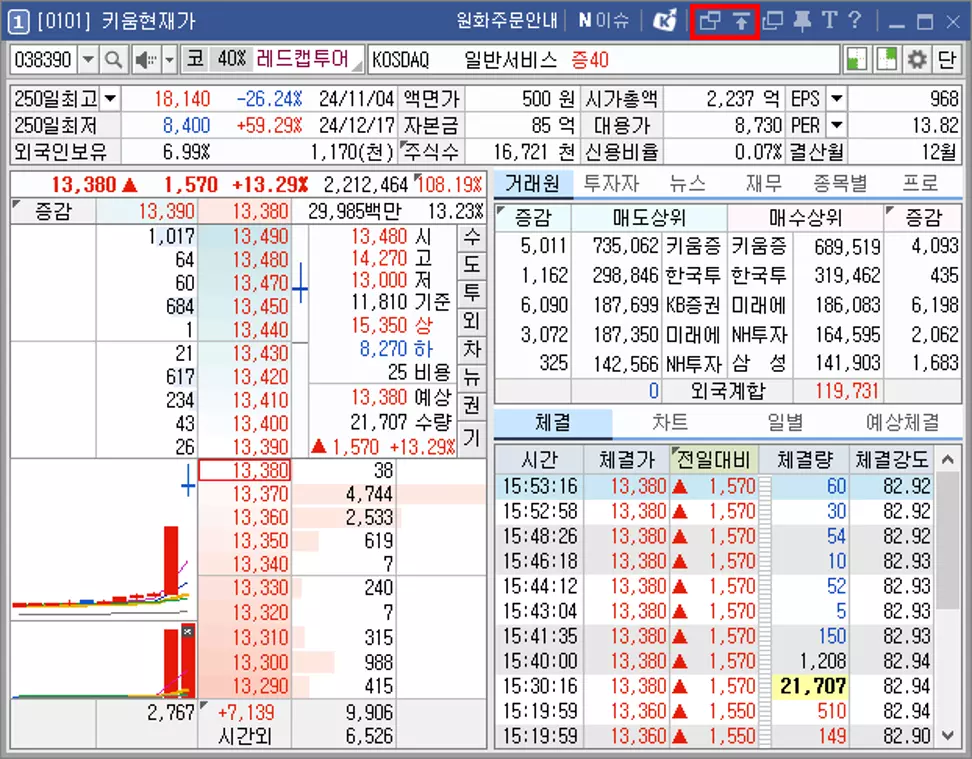Click the 증감 header in order book
Screen dimensions: 972x759
53,211
